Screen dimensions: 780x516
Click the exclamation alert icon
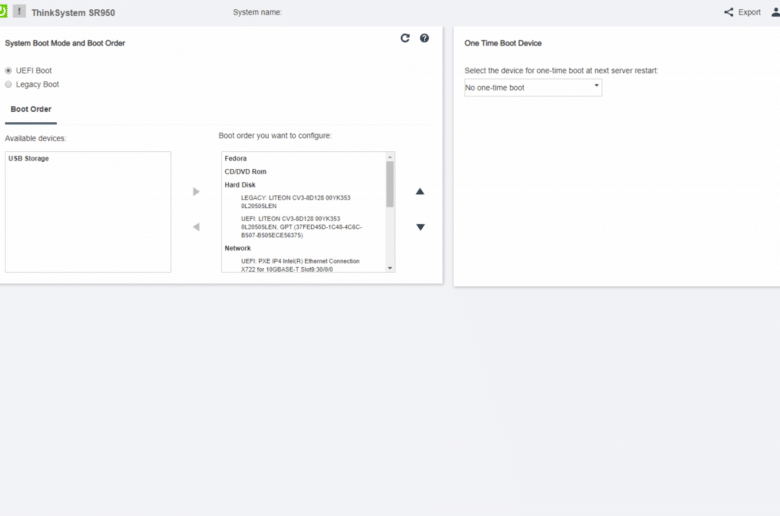(x=19, y=11)
